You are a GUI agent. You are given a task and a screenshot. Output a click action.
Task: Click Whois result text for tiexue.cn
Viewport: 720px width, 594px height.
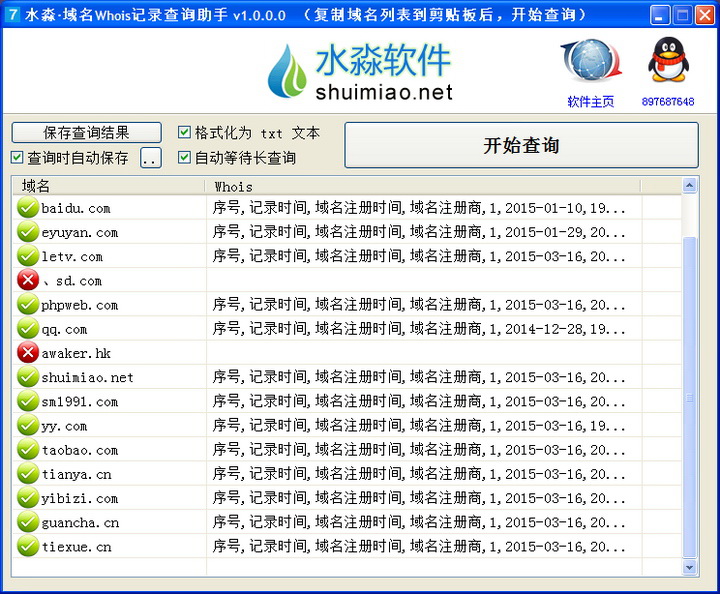coord(418,546)
